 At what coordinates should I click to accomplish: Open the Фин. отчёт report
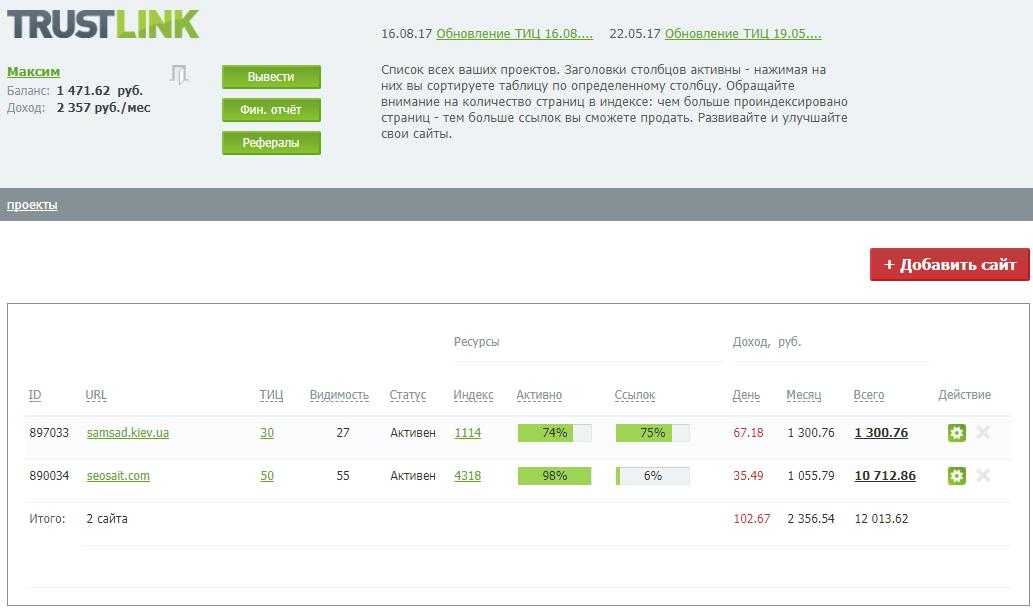(271, 110)
